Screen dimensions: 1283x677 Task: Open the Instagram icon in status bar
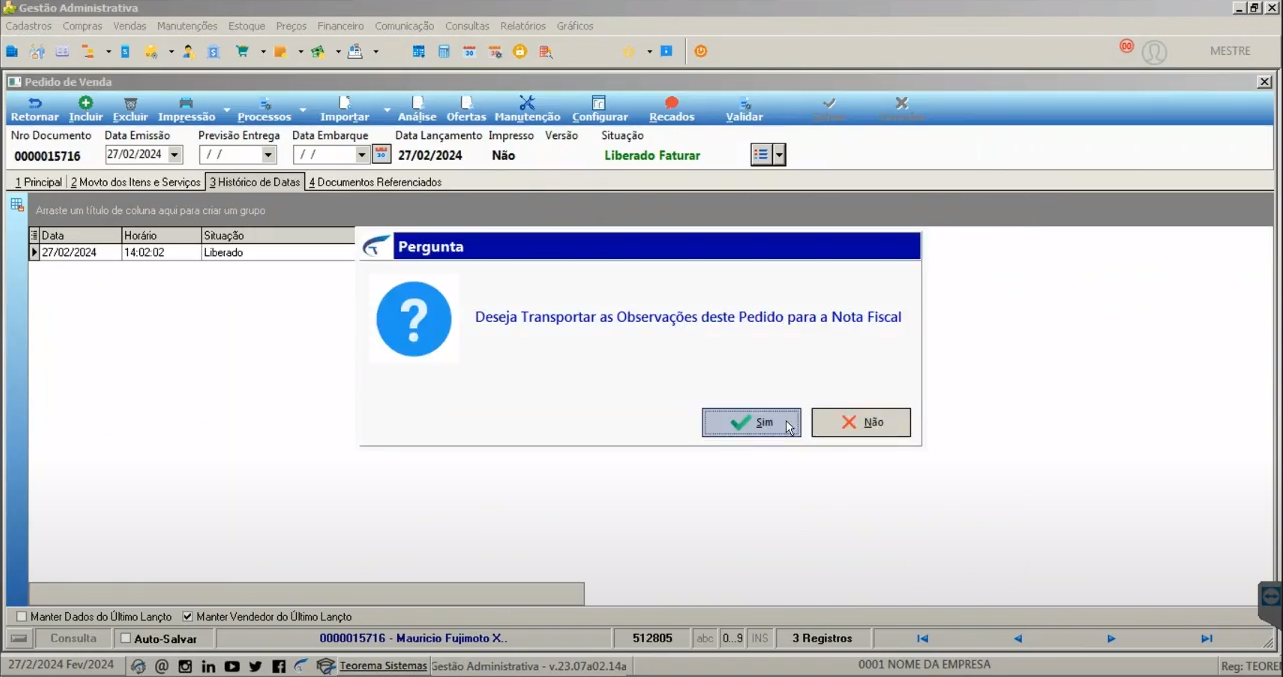[185, 666]
